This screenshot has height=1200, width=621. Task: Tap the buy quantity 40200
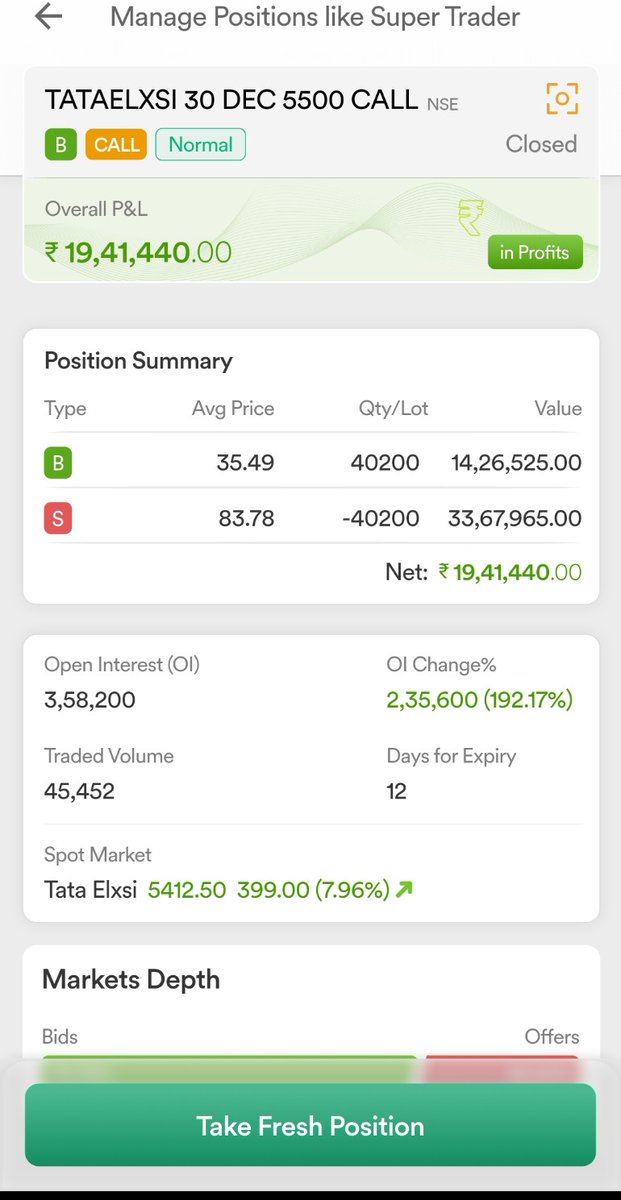pos(385,463)
